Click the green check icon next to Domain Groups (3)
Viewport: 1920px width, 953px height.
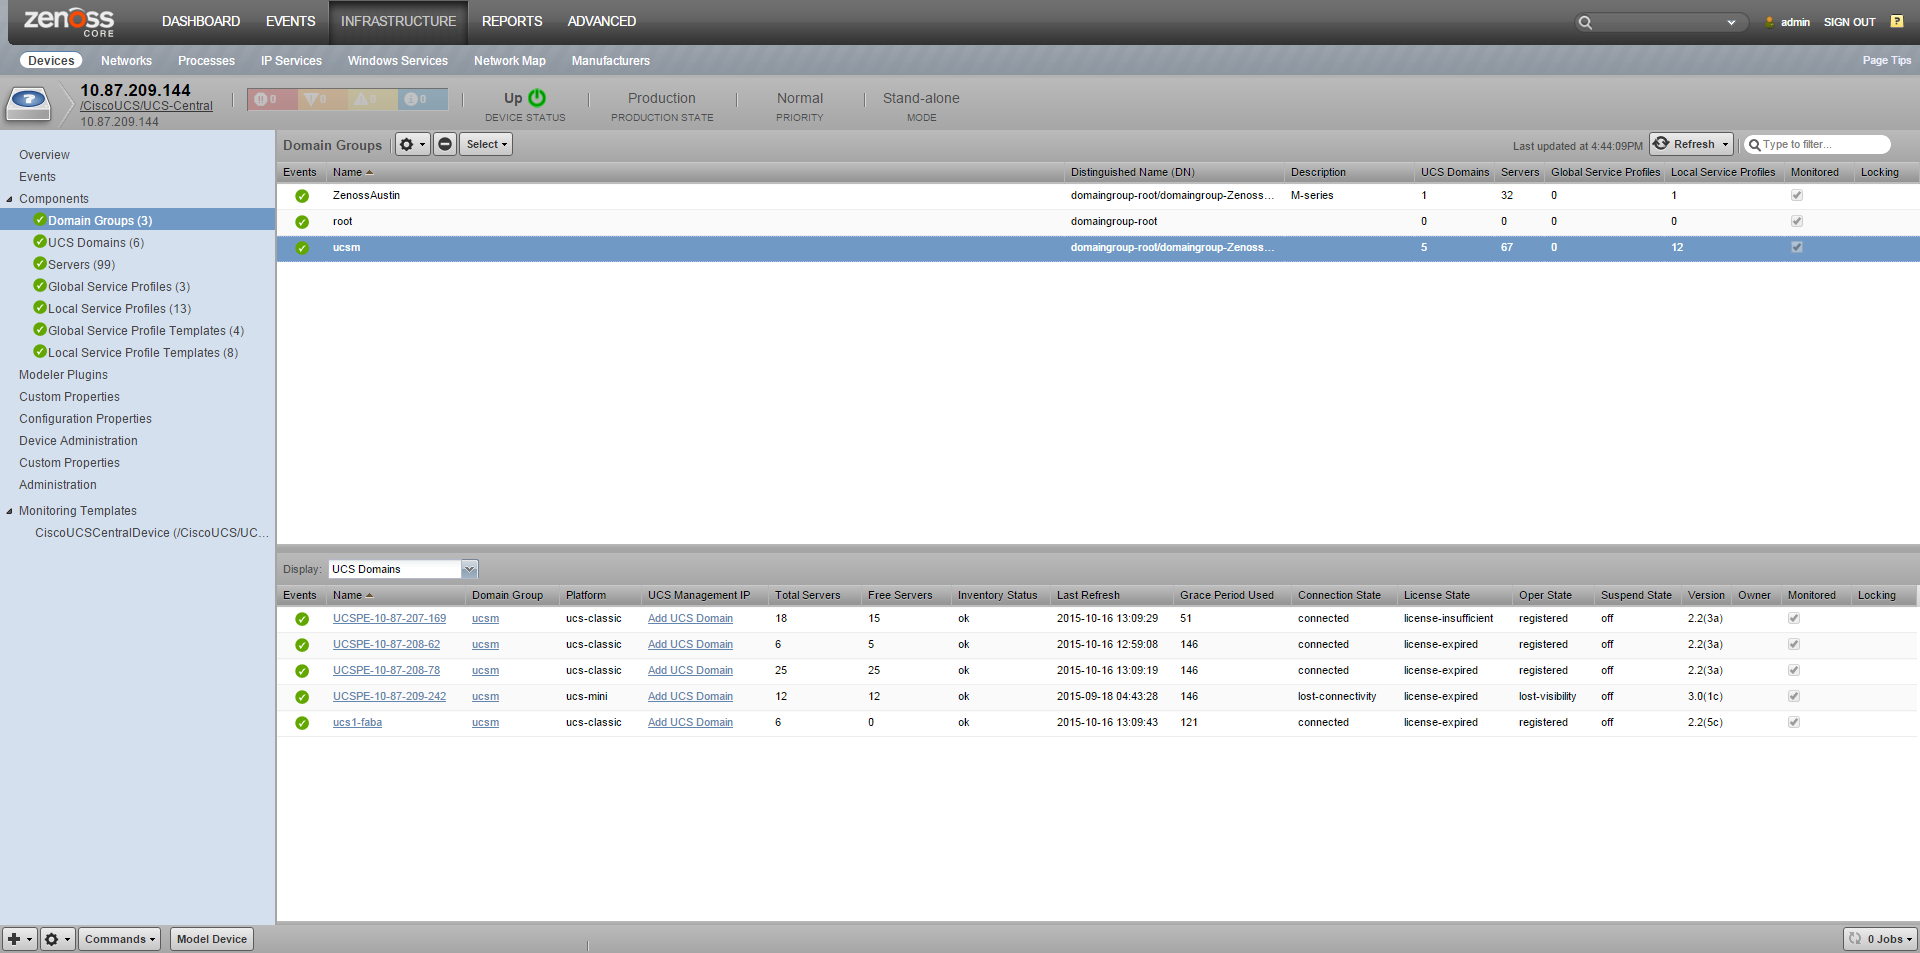click(40, 220)
